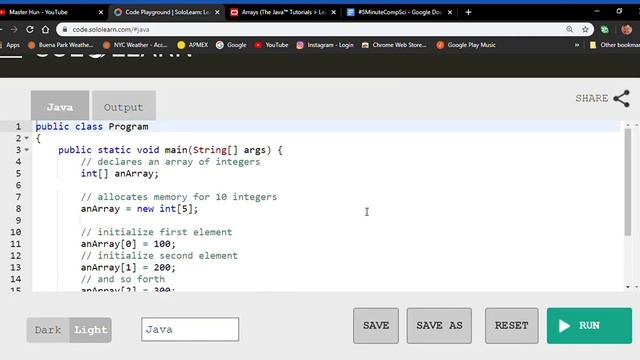Click the site lock icon in address bar
640x360 pixels.
[x=64, y=29]
